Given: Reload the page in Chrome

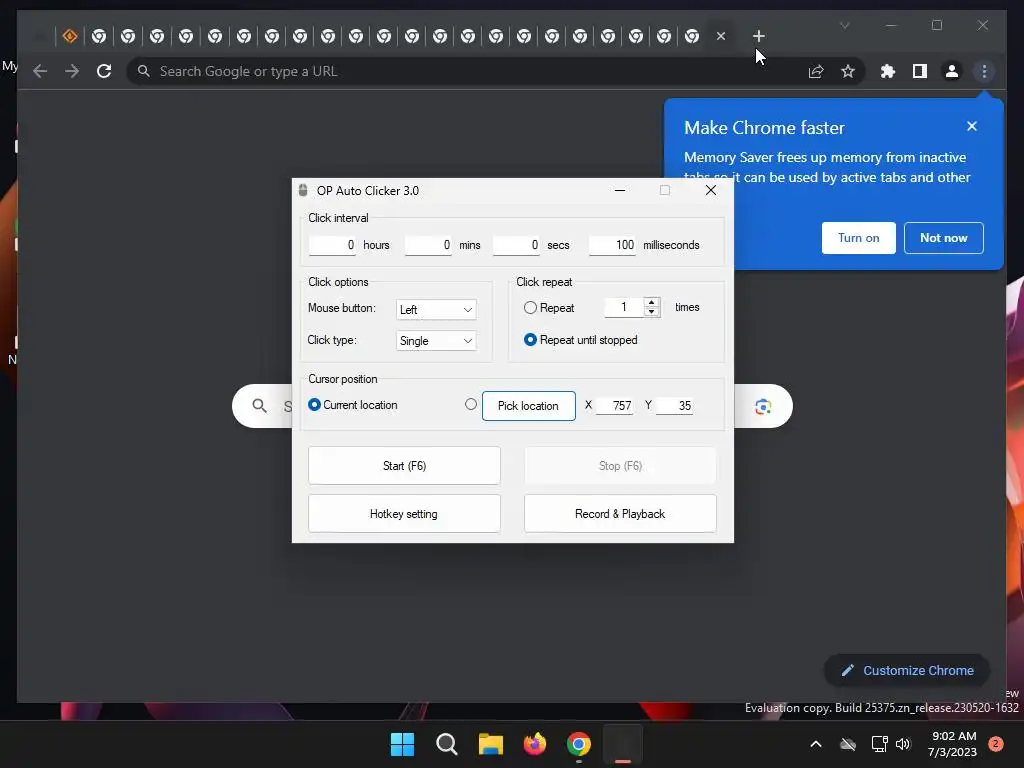Looking at the screenshot, I should tap(104, 71).
